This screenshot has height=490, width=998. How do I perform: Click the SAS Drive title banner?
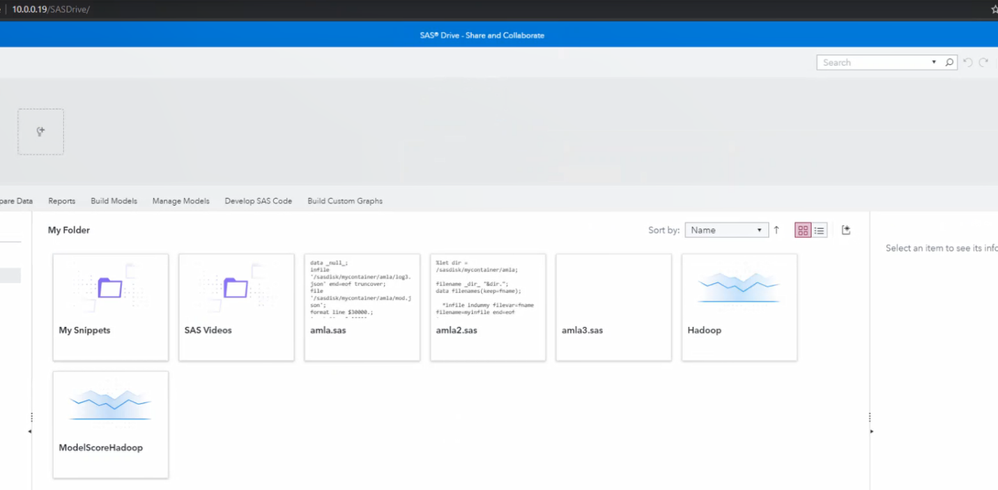coord(482,36)
